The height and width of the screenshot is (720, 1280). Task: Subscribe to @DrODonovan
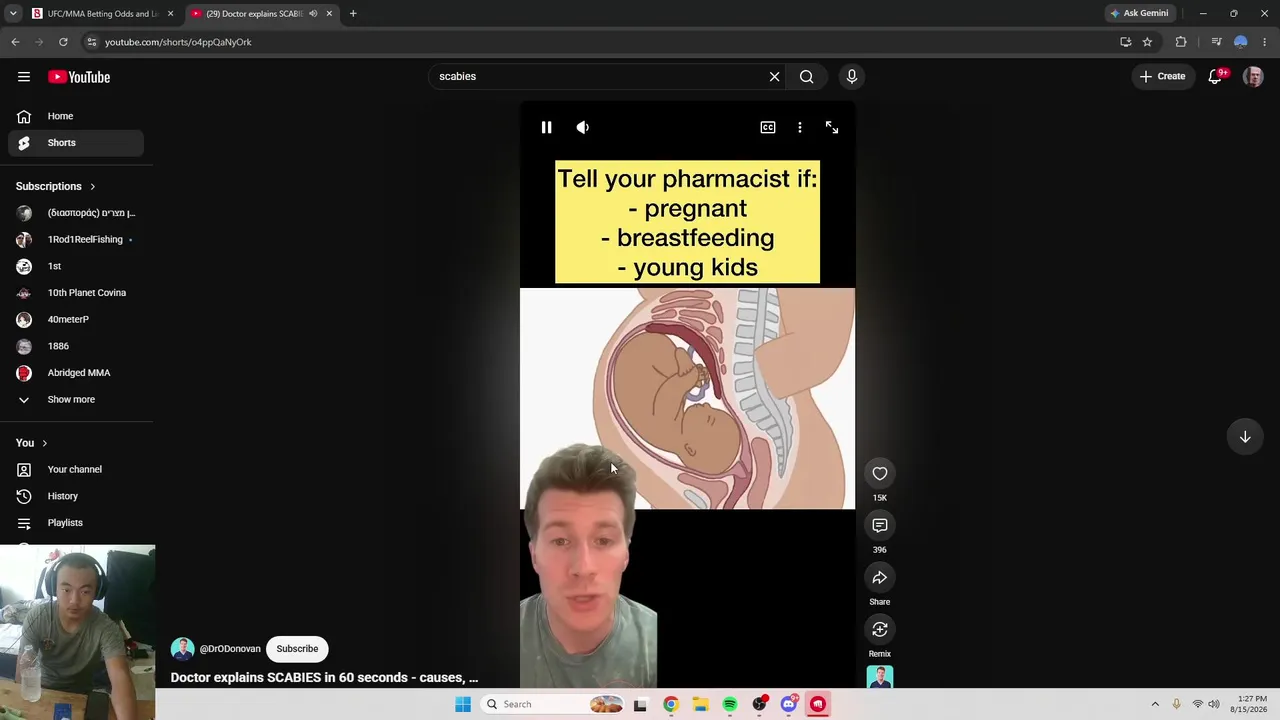point(297,649)
